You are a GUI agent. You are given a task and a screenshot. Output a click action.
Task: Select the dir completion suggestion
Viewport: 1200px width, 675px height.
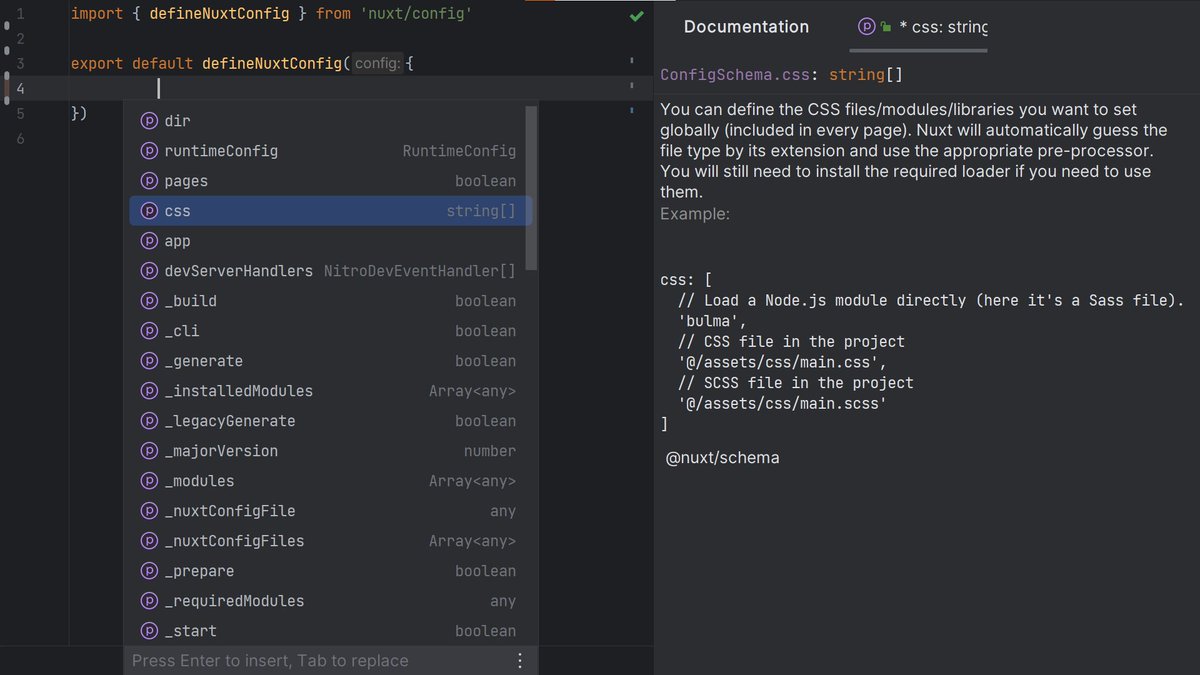(327, 121)
